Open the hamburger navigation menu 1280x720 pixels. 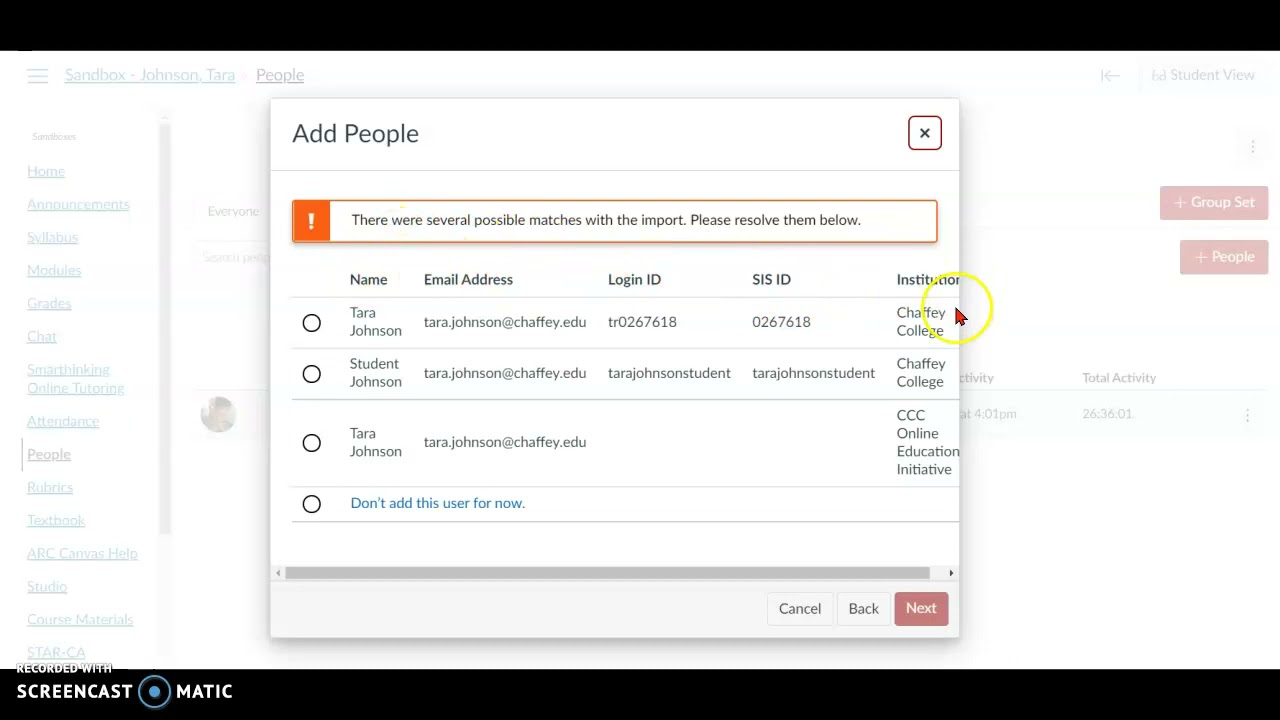pos(38,76)
